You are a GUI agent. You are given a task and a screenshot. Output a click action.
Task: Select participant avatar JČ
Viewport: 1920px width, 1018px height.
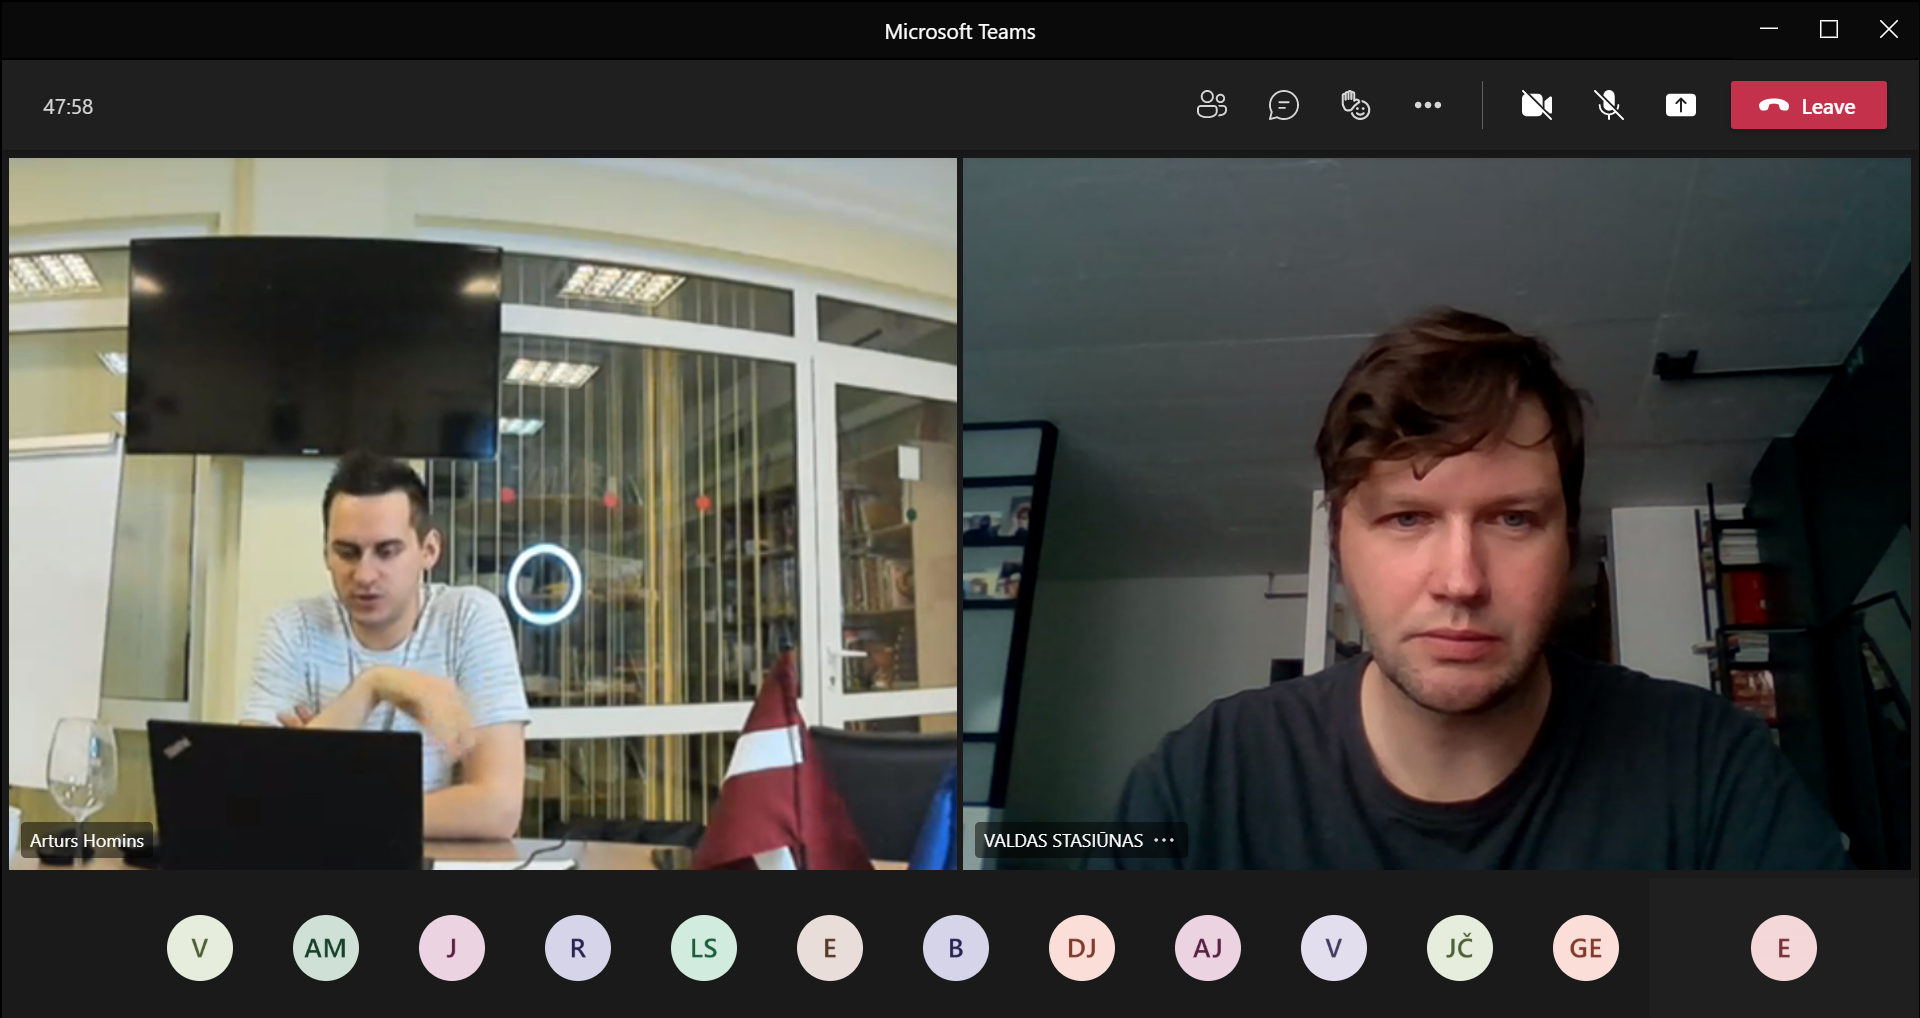1460,948
